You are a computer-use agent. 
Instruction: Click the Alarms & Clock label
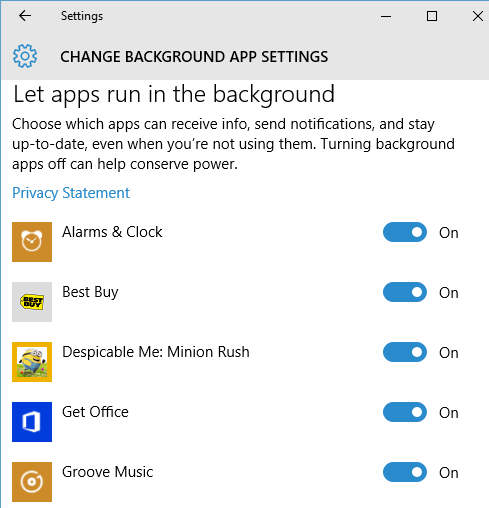pyautogui.click(x=112, y=232)
